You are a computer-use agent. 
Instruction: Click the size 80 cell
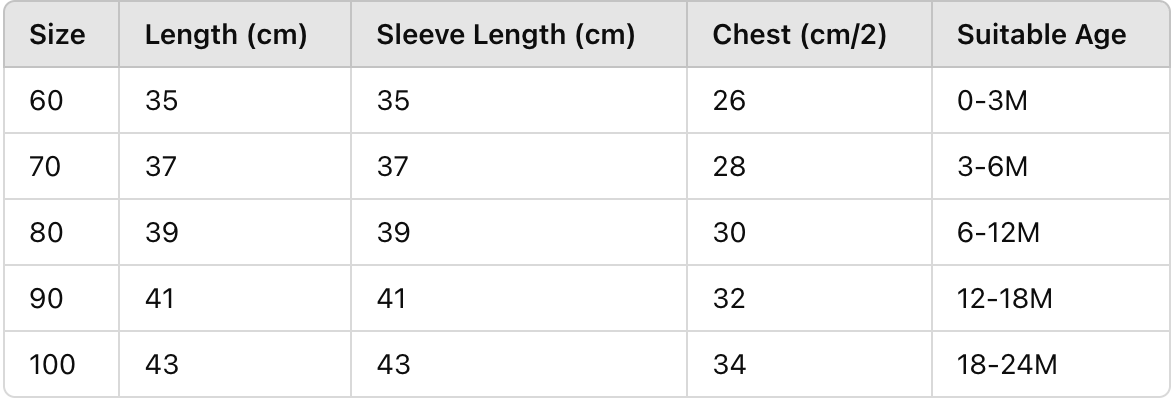[x=46, y=233]
